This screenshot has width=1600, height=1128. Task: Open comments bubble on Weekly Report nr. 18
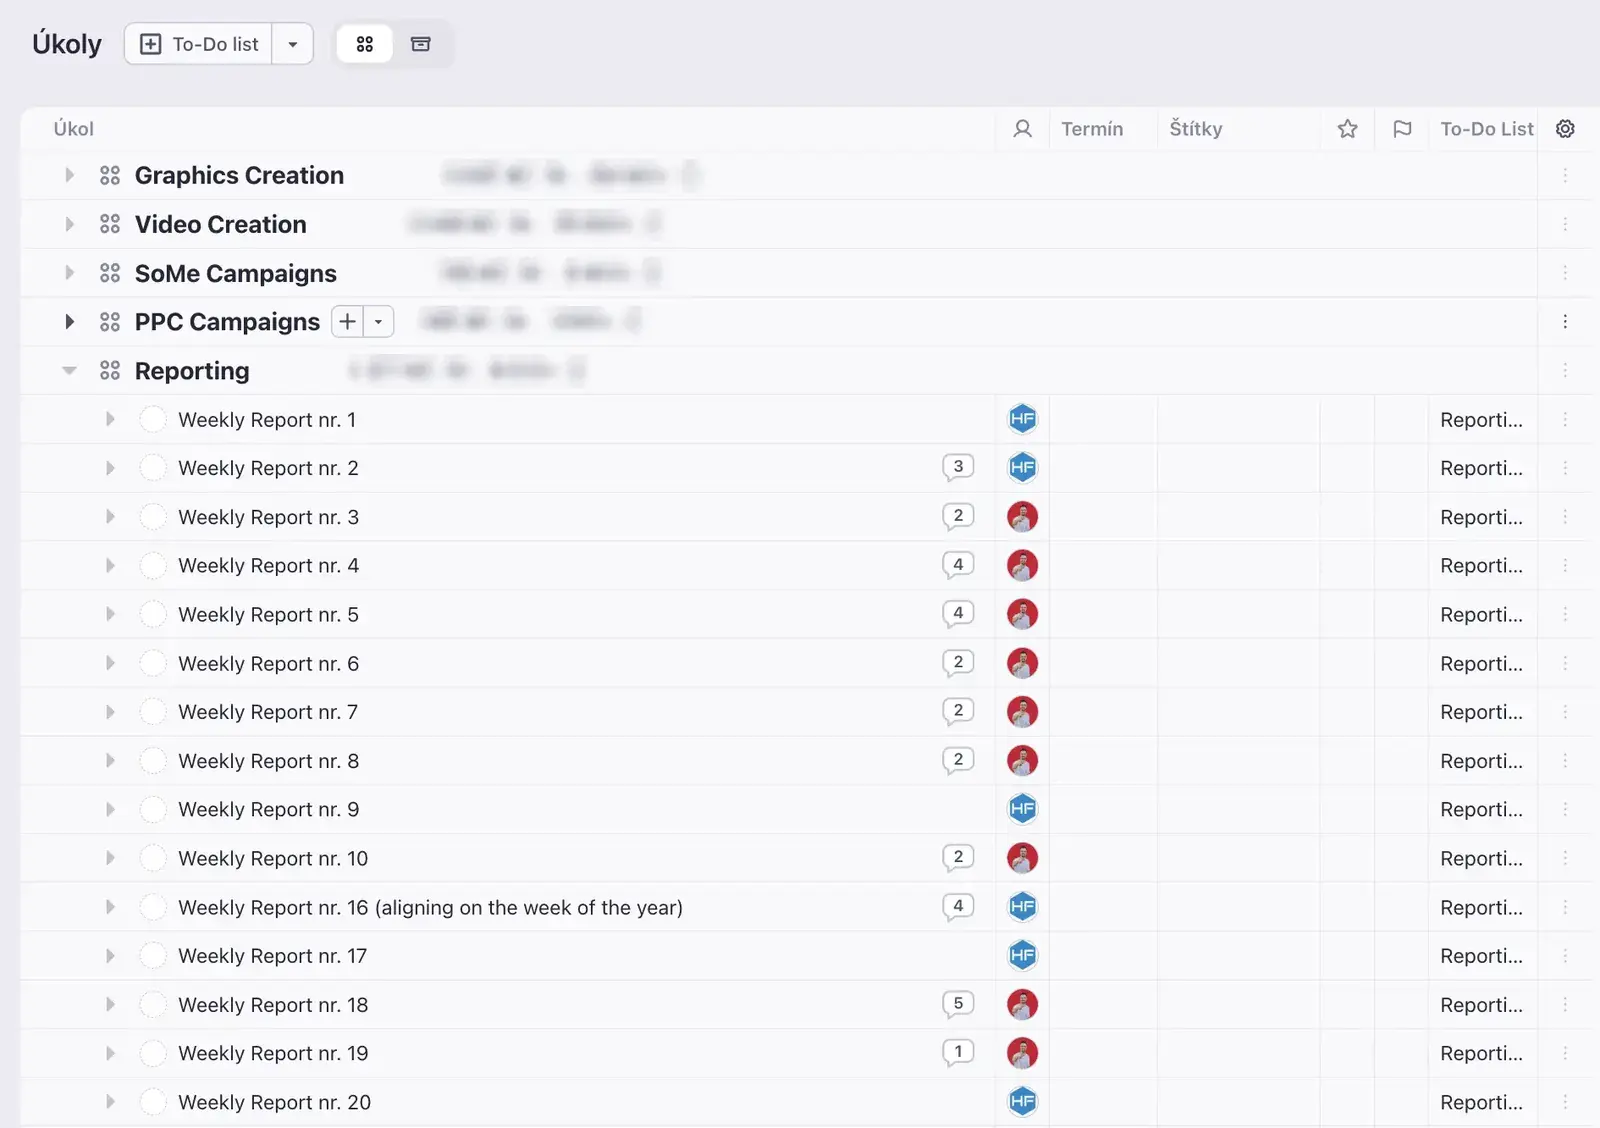958,1004
